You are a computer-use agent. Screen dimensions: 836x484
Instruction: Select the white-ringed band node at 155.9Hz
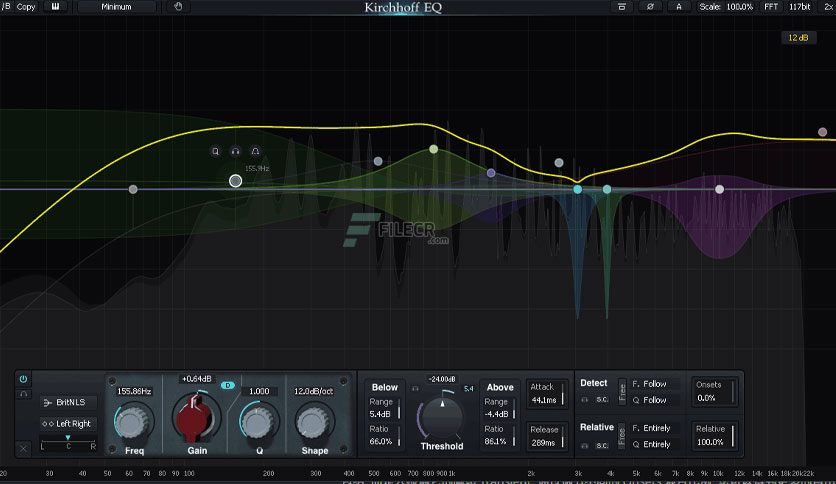tap(235, 181)
